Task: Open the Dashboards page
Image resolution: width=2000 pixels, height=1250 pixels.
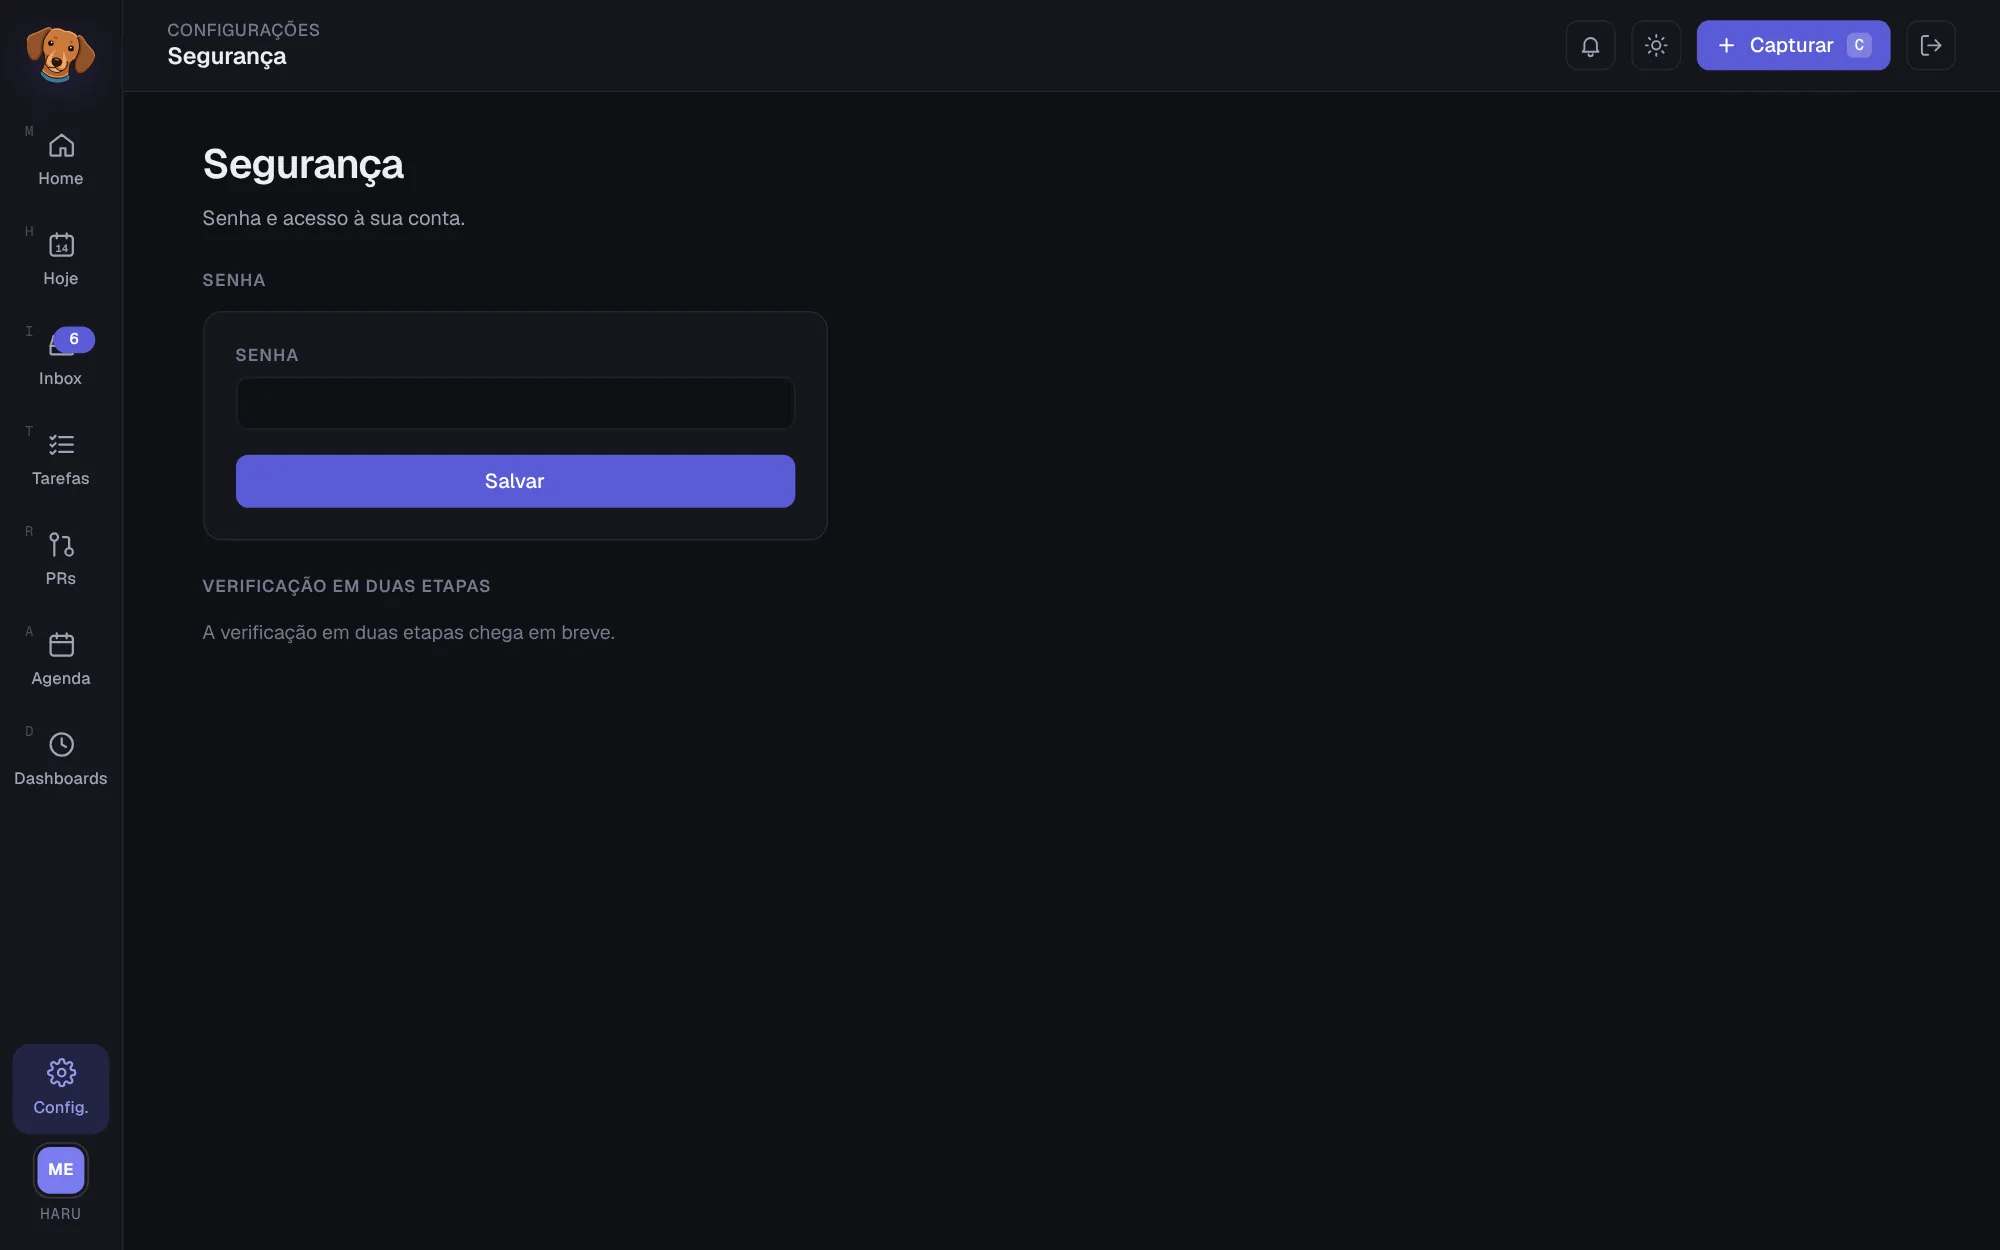Action: (x=61, y=759)
